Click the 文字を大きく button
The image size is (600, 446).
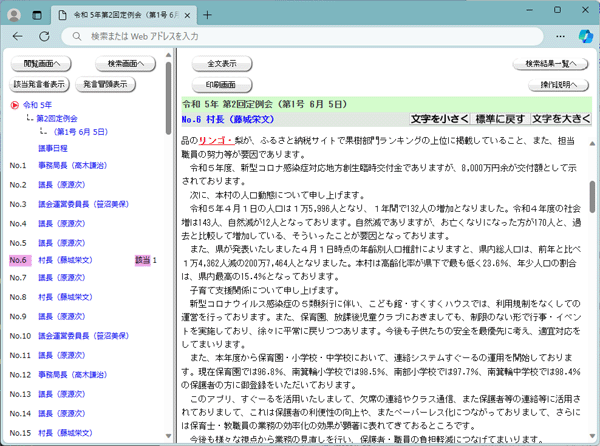(x=561, y=119)
